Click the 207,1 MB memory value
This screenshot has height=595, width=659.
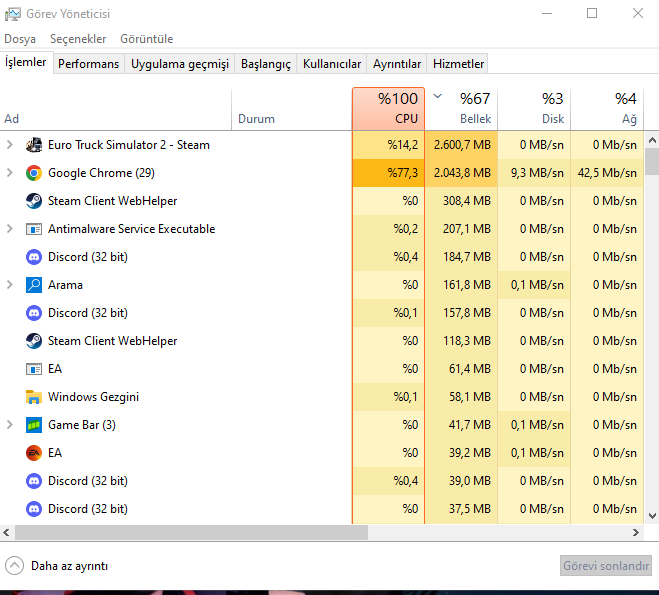click(467, 229)
